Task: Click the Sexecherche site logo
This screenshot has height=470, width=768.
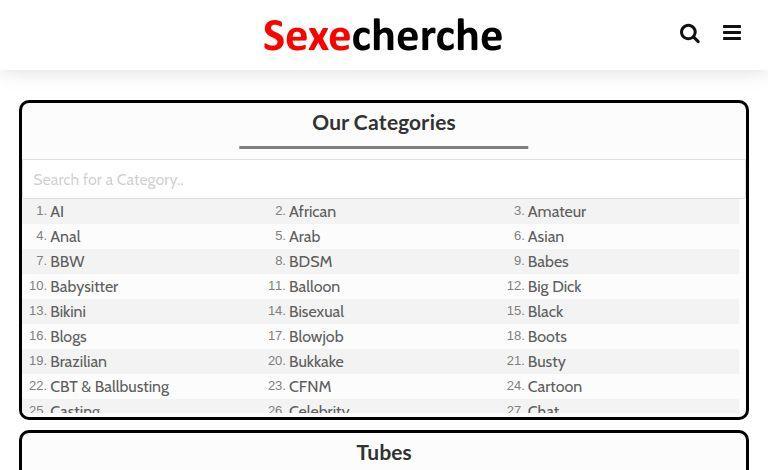Action: coord(383,36)
